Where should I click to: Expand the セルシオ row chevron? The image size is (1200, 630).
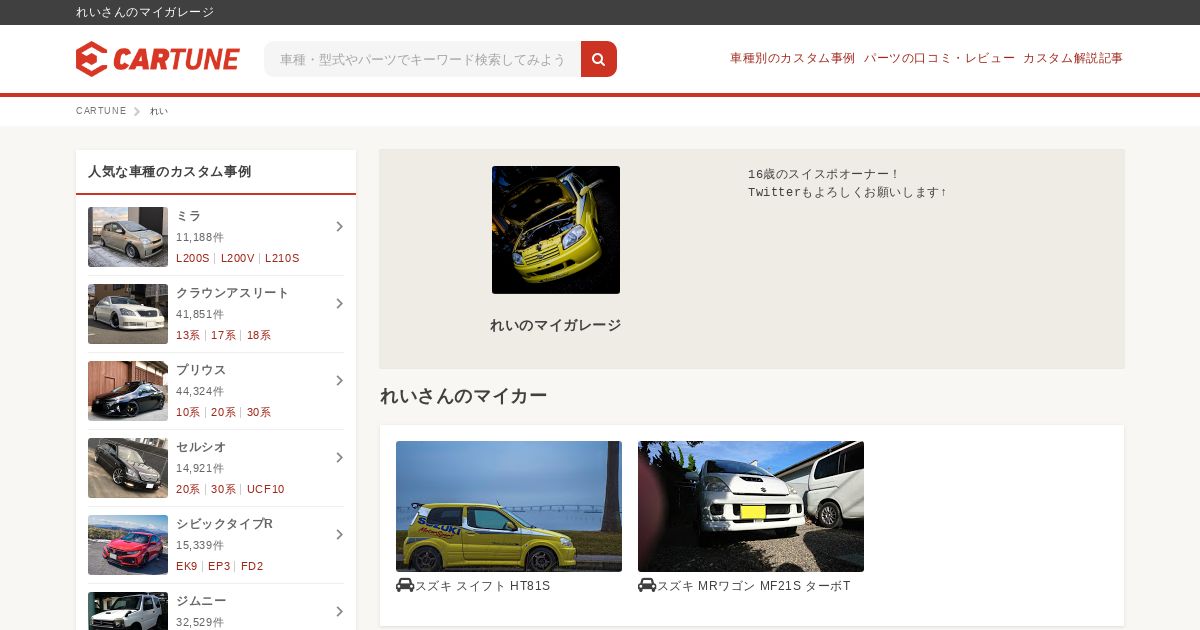tap(339, 458)
